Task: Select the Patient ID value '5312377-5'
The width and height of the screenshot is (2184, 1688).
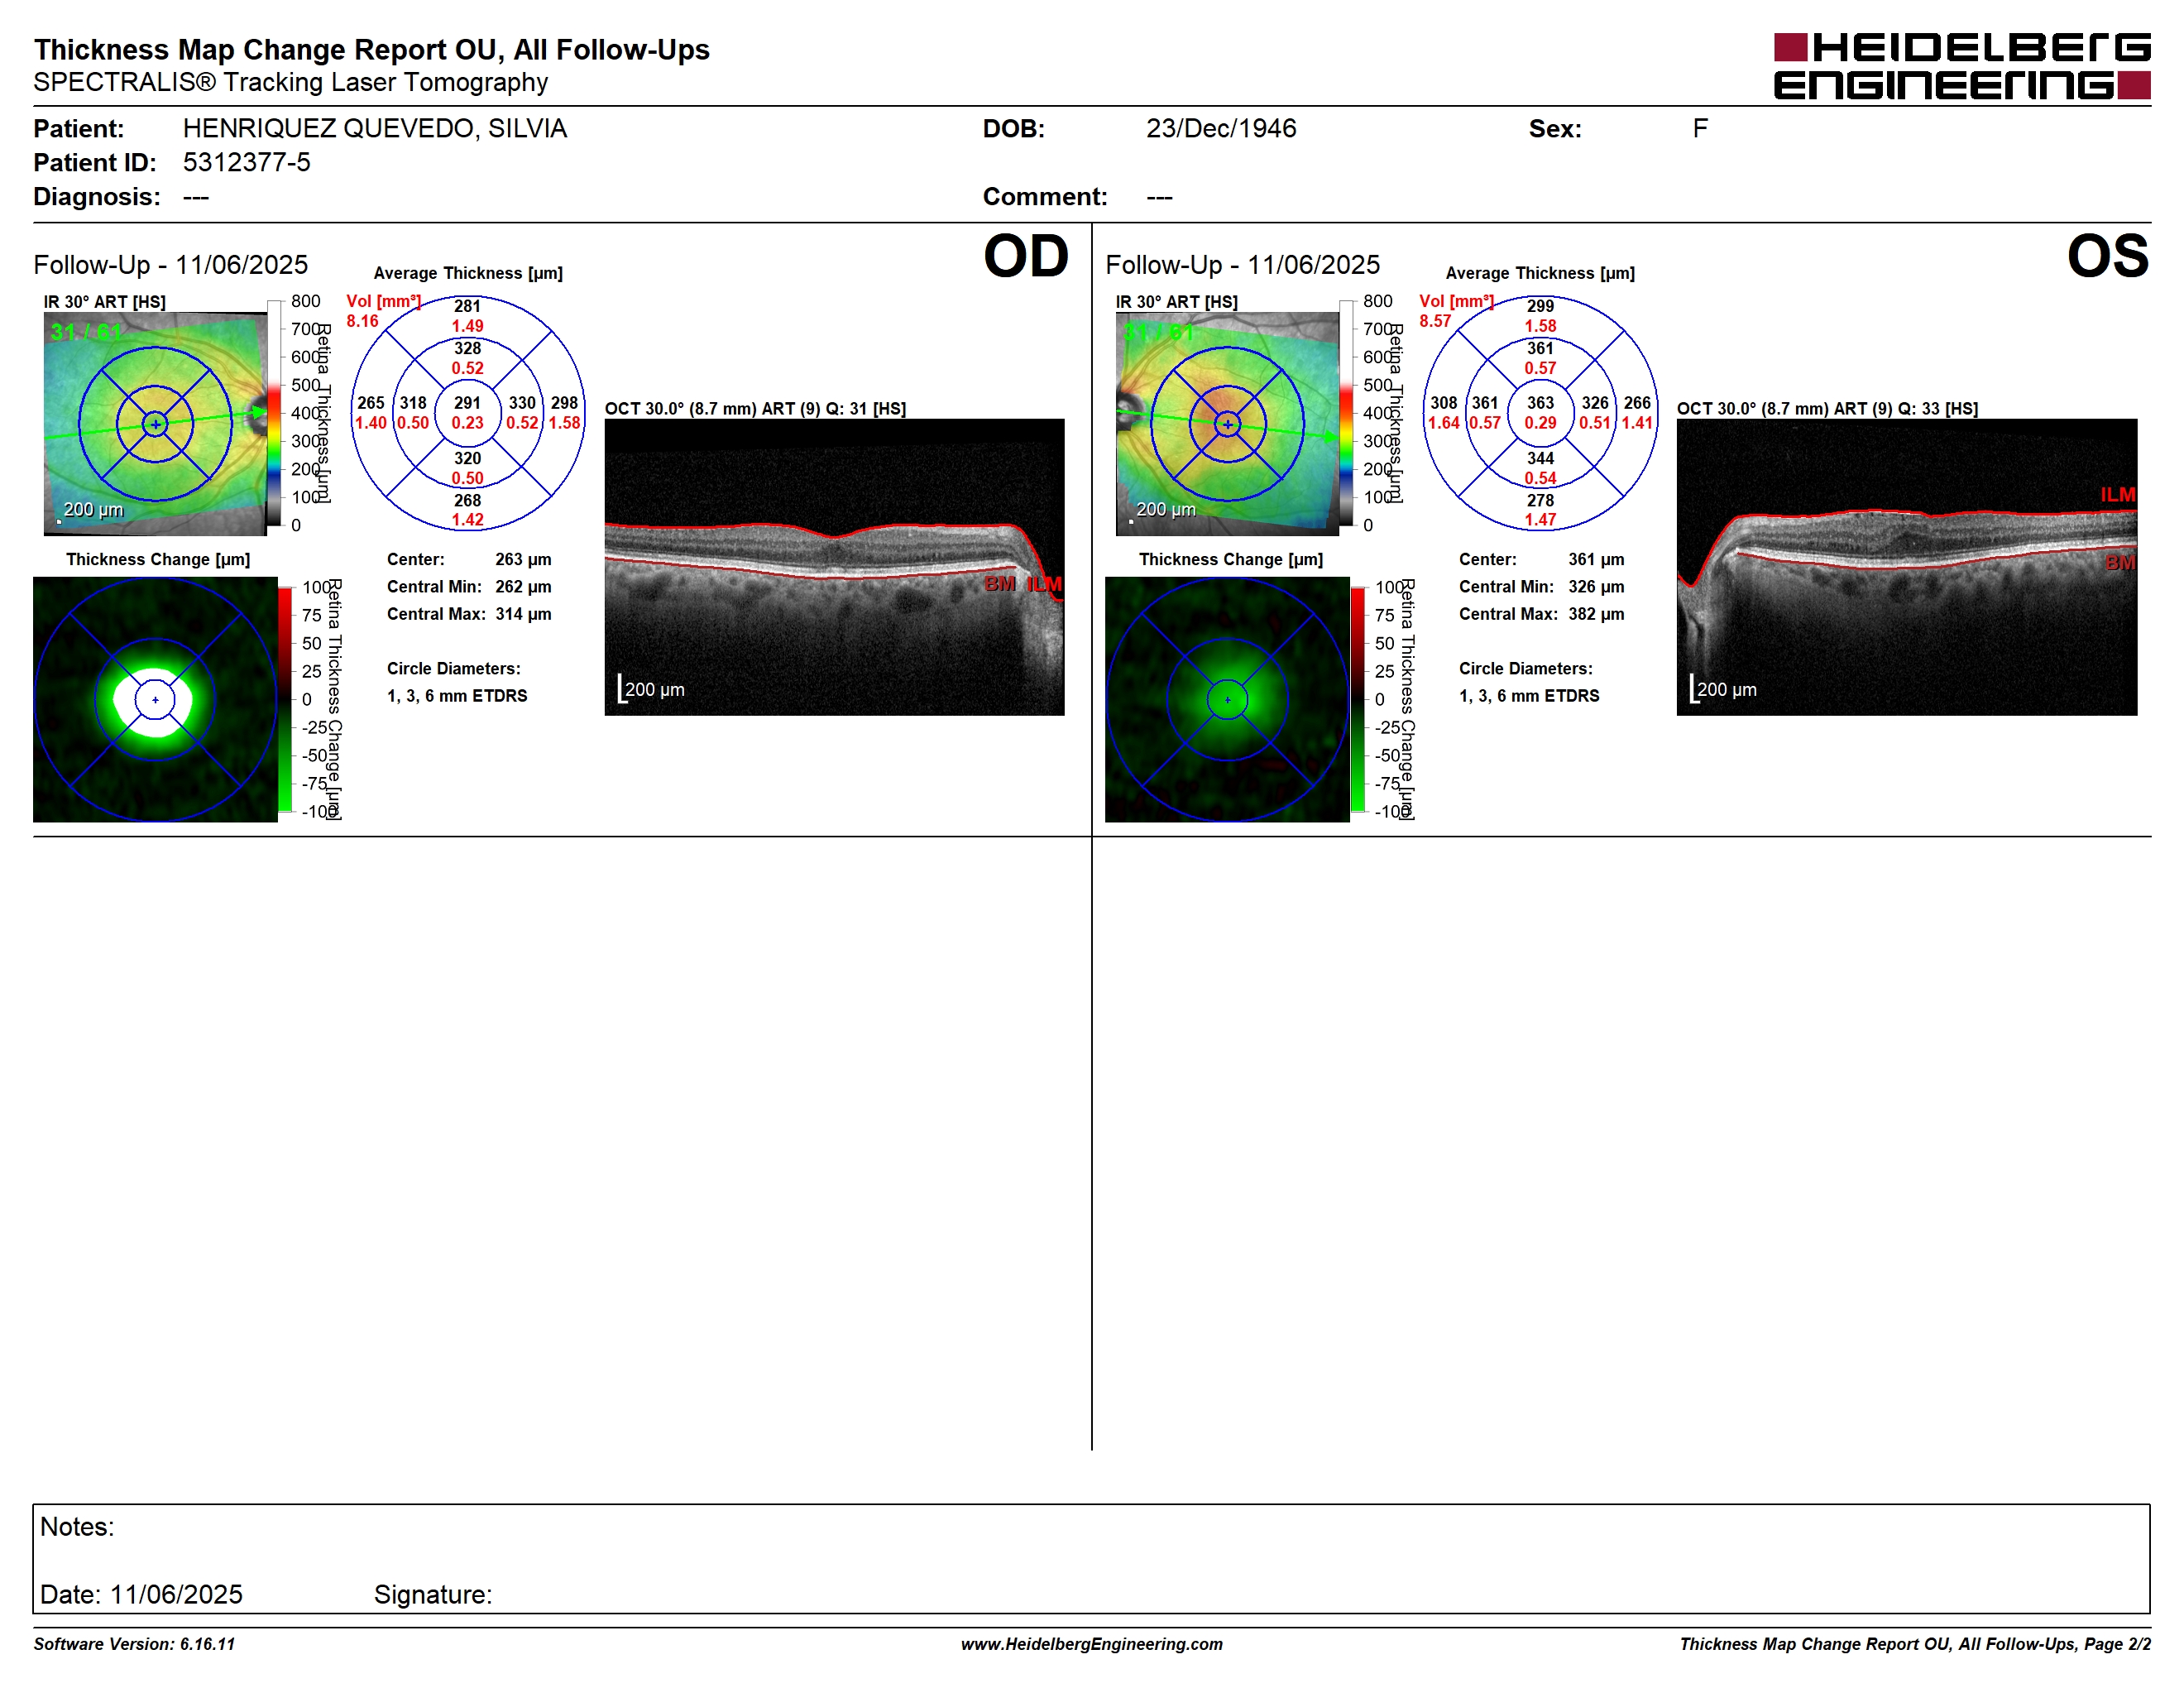Action: [x=246, y=162]
